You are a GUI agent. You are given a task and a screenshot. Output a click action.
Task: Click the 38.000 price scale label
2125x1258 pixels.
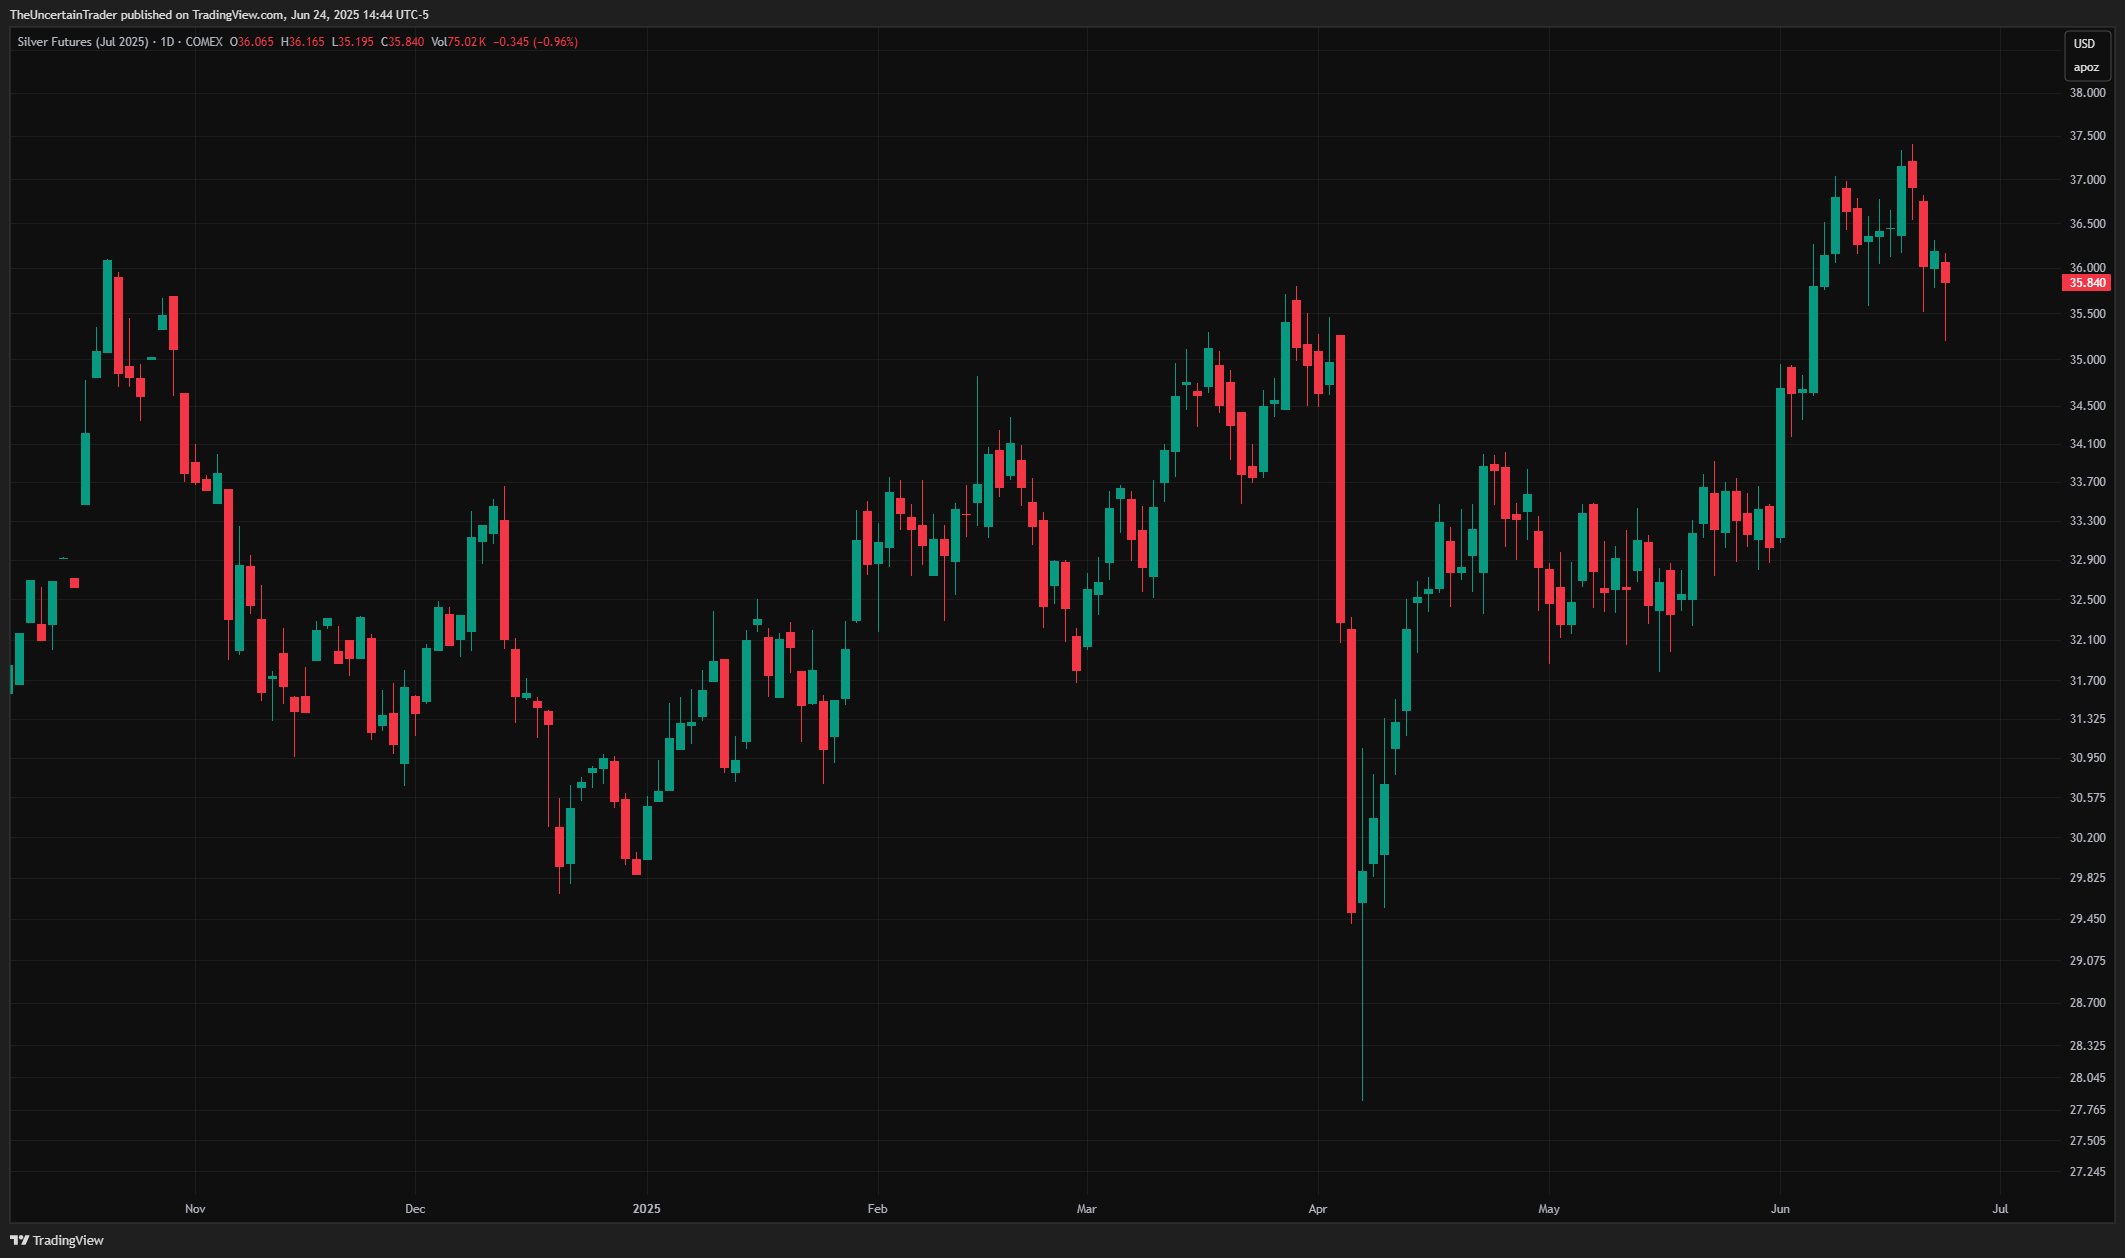[x=2088, y=93]
